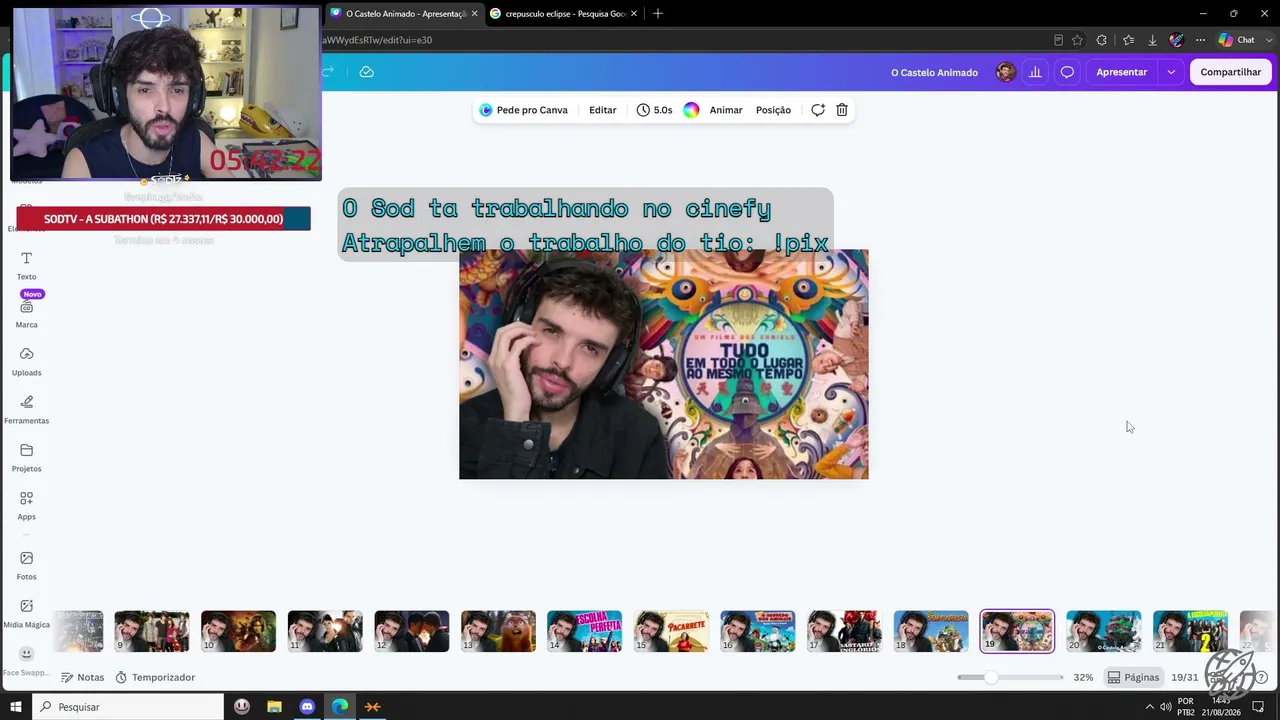The height and width of the screenshot is (720, 1280).
Task: Click the O Castelo Animado document title
Action: (x=935, y=72)
